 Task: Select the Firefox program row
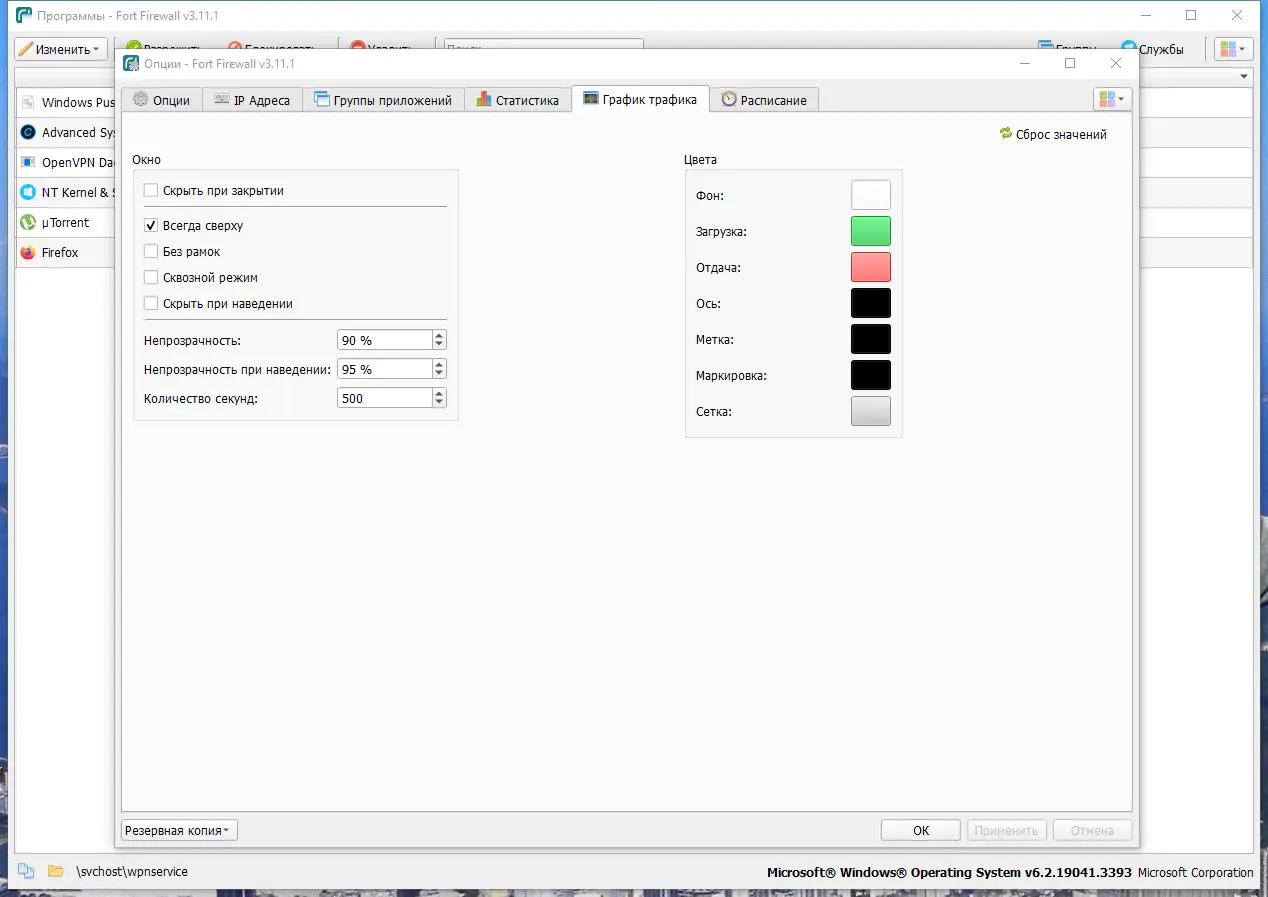[x=66, y=252]
